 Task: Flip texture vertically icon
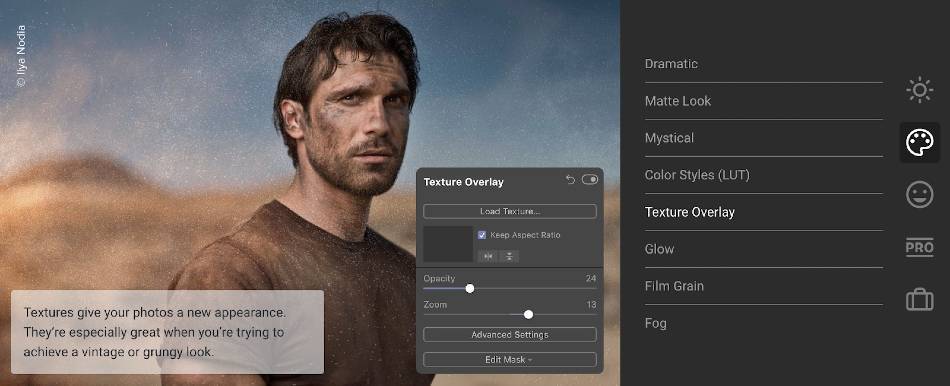pos(509,256)
